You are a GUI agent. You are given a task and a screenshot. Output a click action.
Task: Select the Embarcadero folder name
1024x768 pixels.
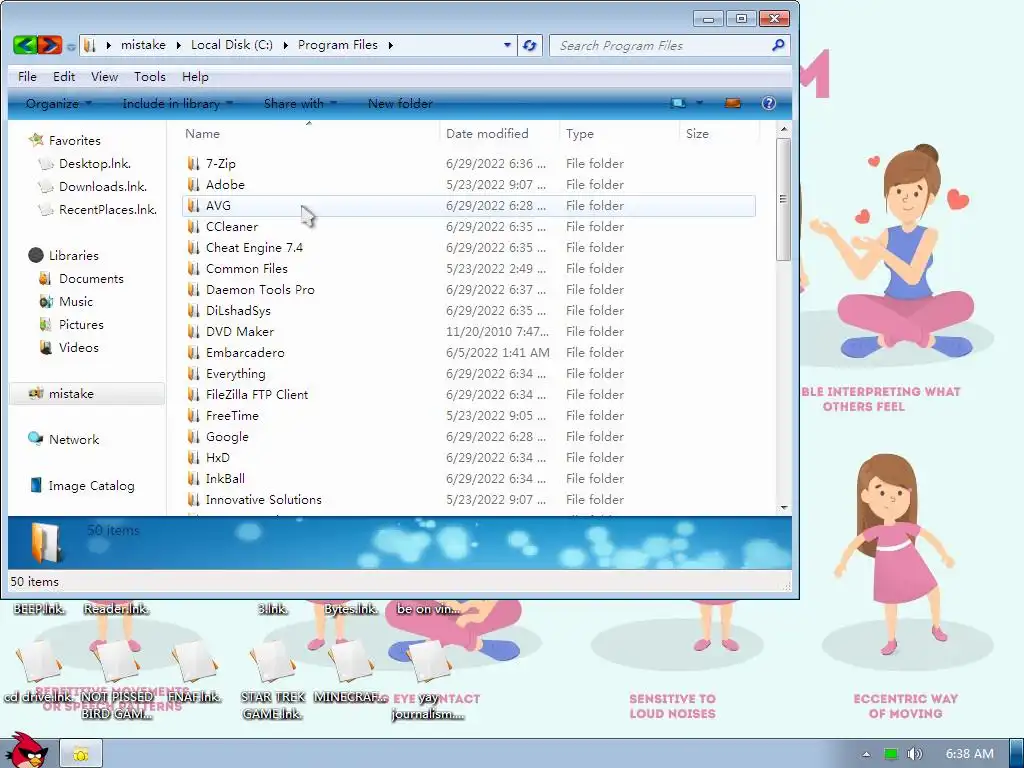click(x=245, y=353)
